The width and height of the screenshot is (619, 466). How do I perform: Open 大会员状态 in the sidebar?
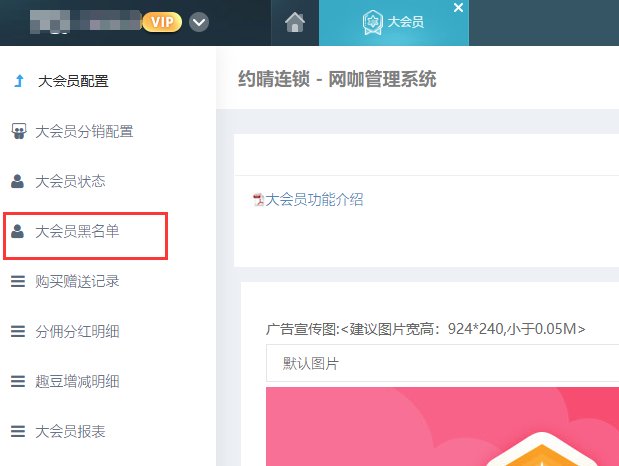(70, 181)
